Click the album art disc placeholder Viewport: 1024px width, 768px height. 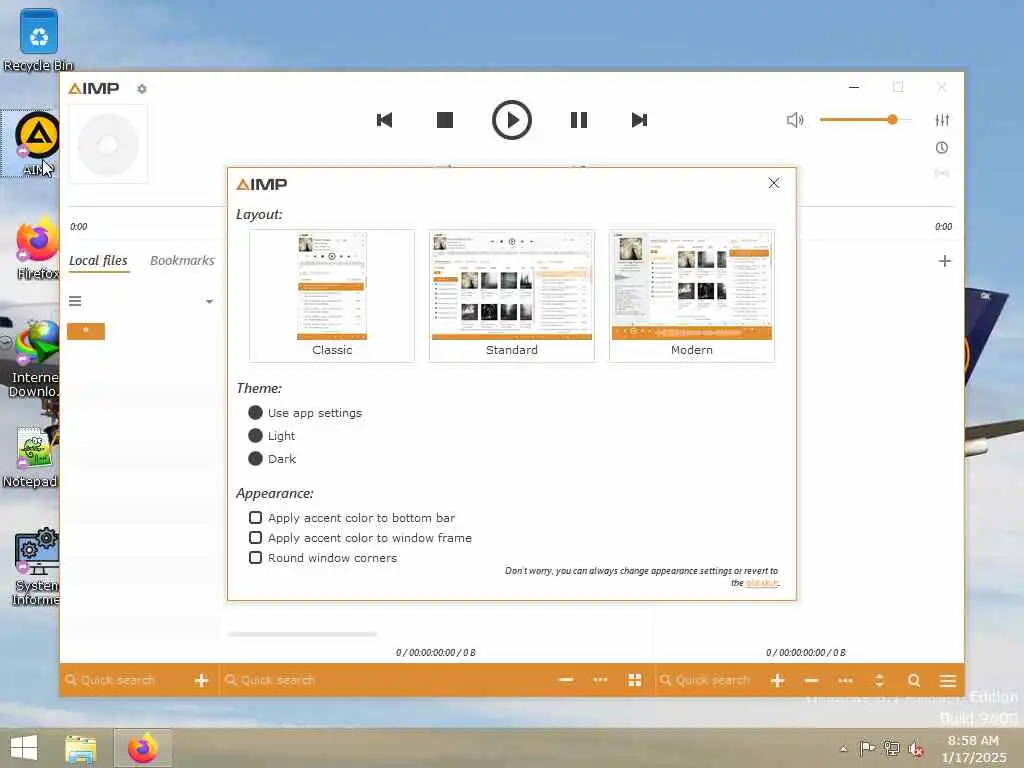tap(108, 144)
